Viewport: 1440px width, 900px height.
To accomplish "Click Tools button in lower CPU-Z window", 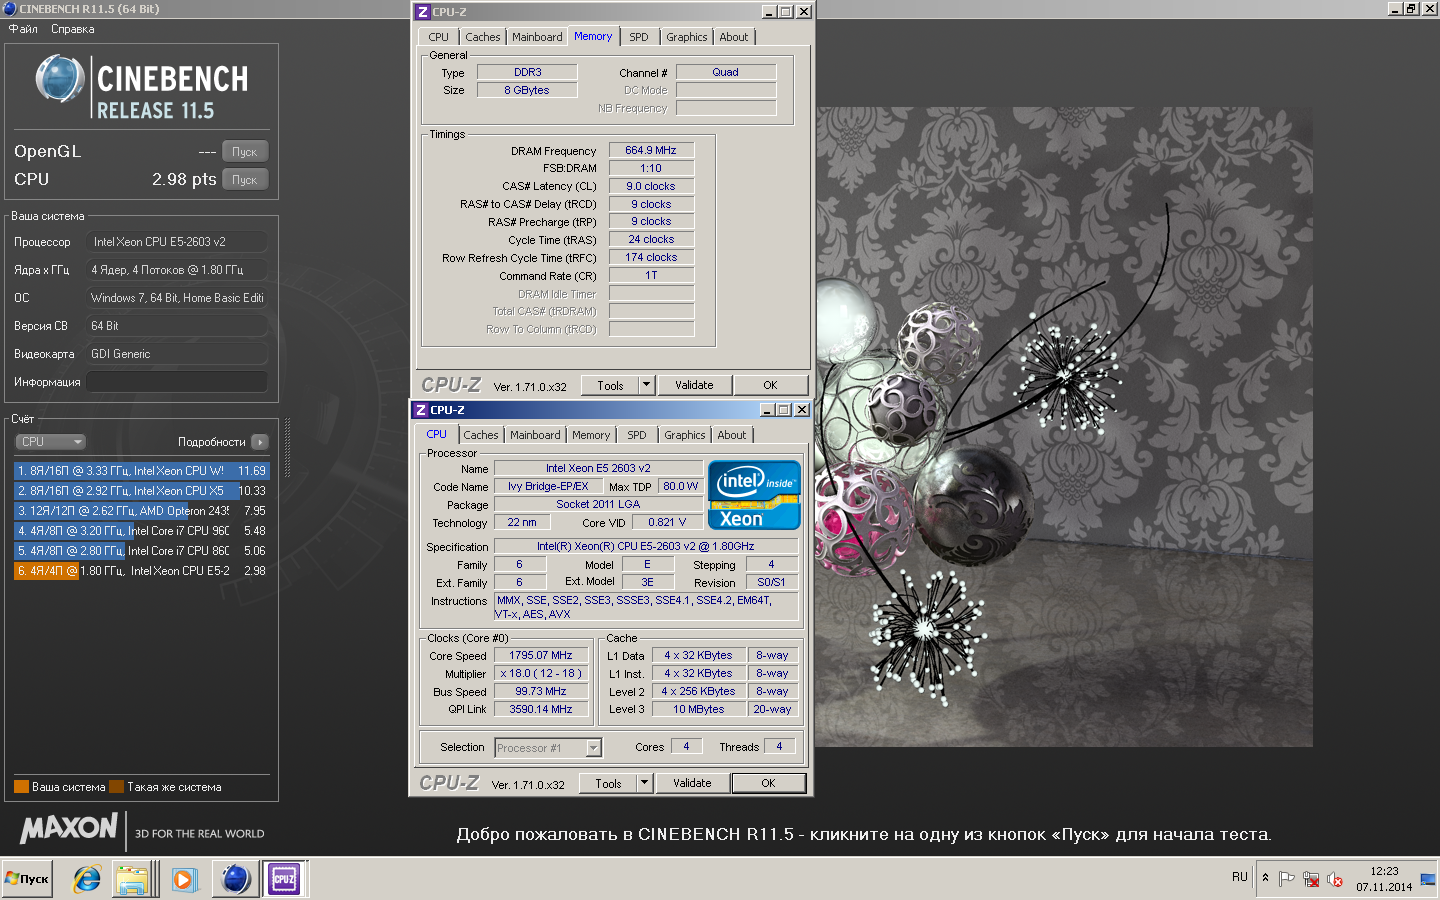I will click(x=608, y=784).
